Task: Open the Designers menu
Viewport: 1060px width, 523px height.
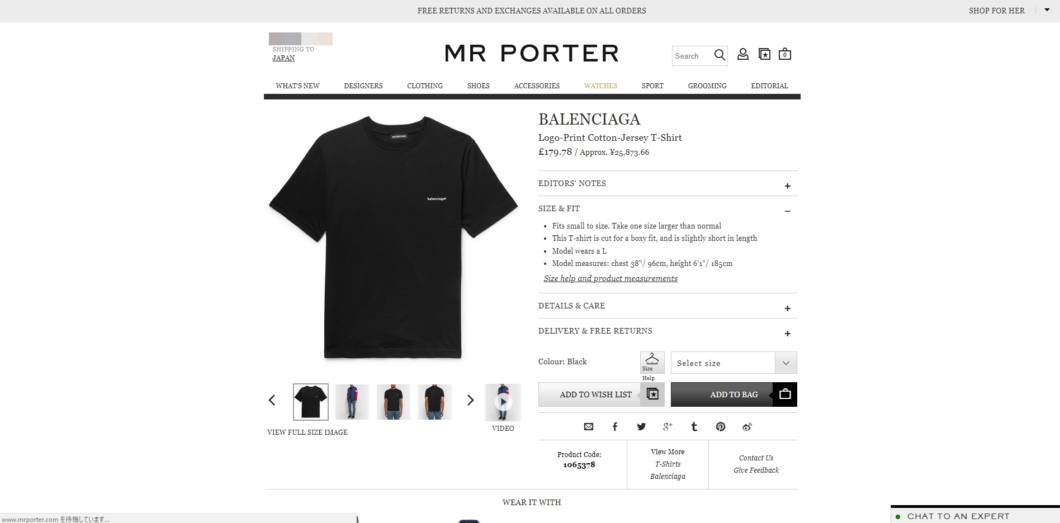Action: 363,86
